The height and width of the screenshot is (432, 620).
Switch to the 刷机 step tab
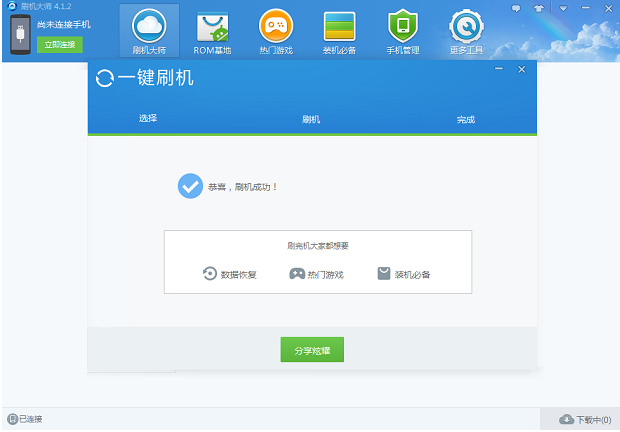point(311,119)
